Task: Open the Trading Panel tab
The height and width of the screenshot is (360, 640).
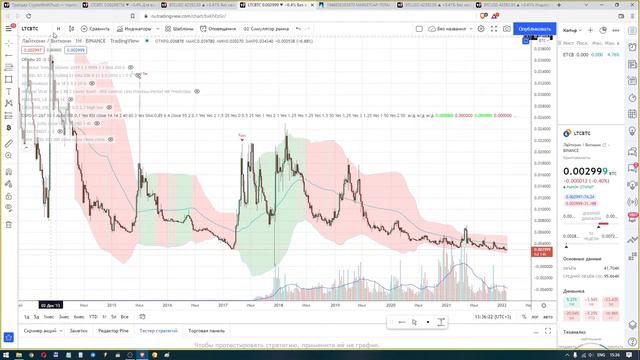Action: coord(207,331)
